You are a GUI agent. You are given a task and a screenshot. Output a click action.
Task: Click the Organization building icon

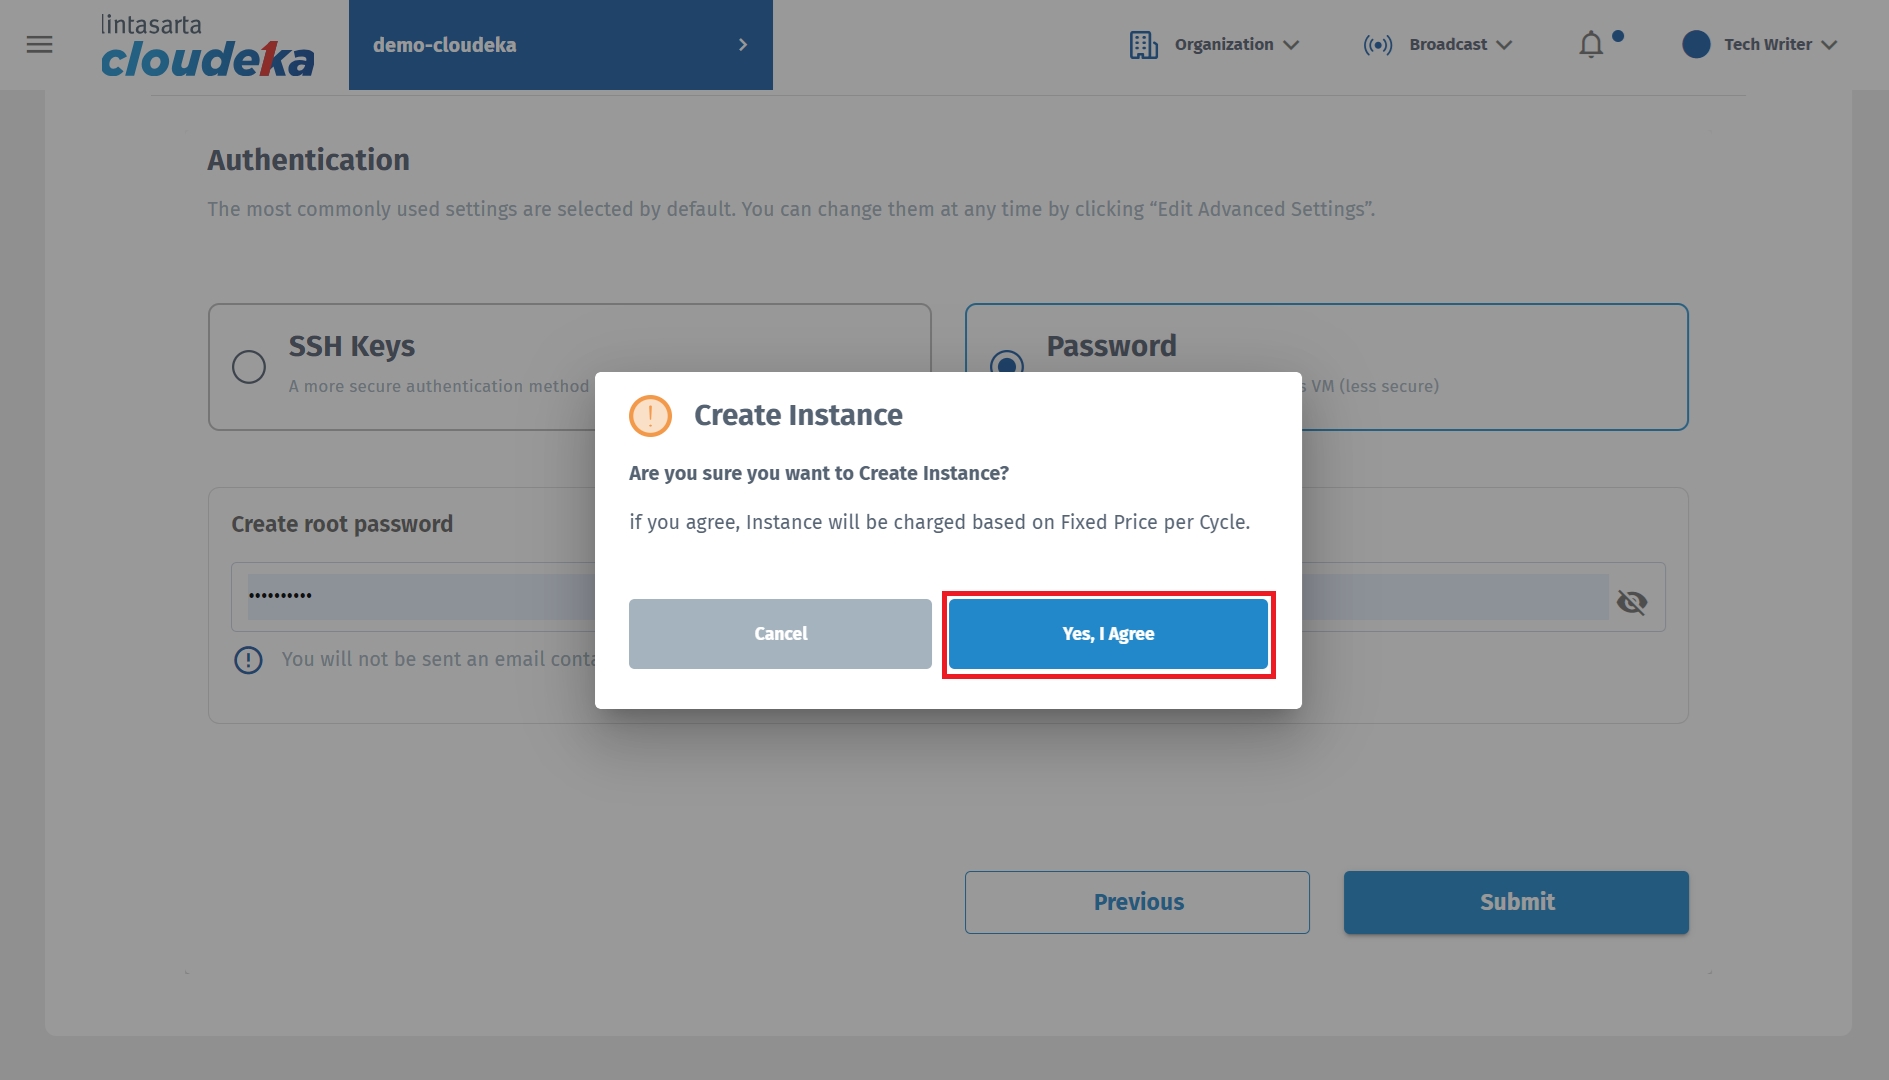[x=1143, y=45]
